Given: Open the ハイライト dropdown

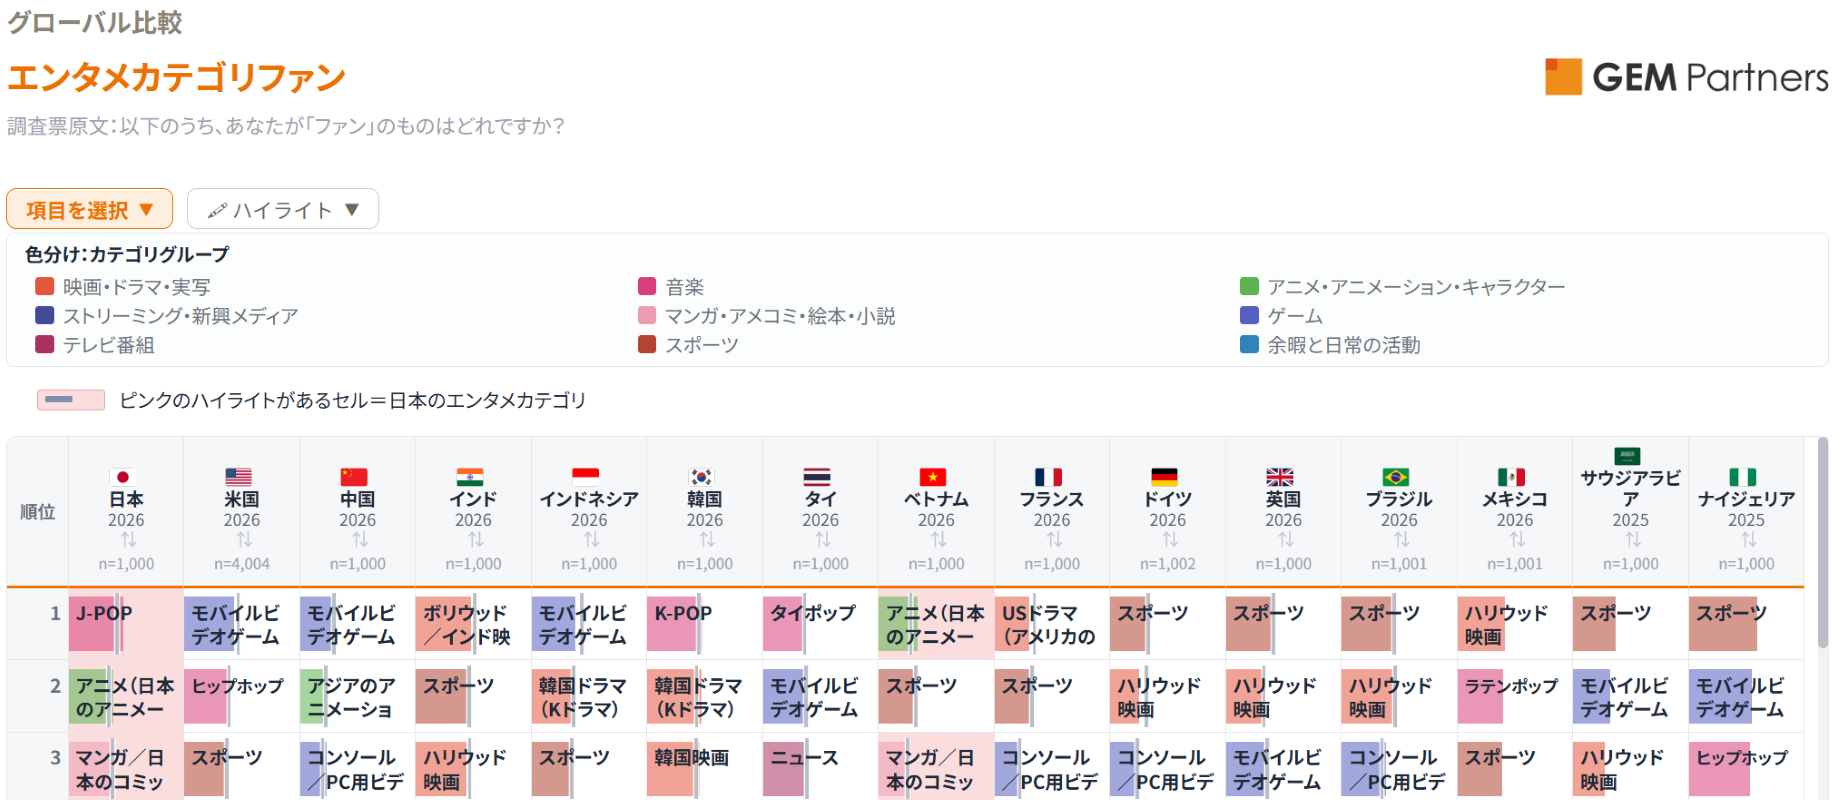Looking at the screenshot, I should click(x=283, y=209).
